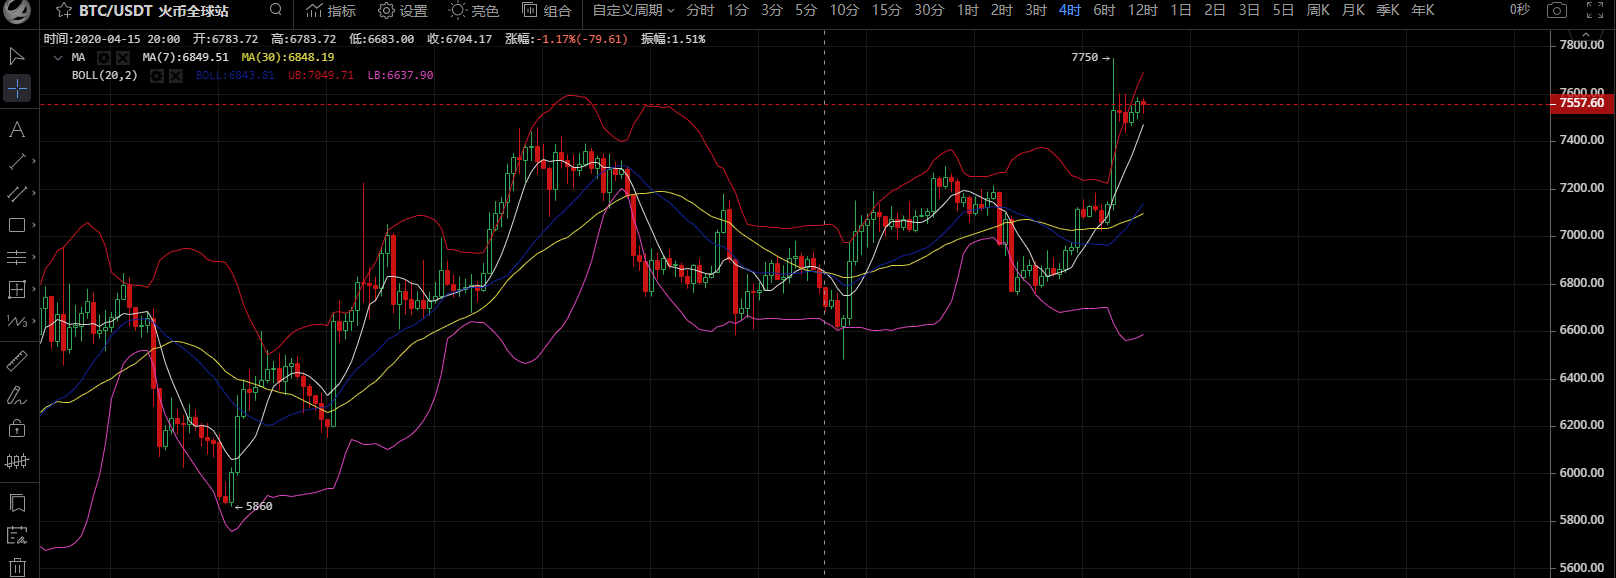
Task: Select the rectangle shape tool
Action: pos(17,225)
